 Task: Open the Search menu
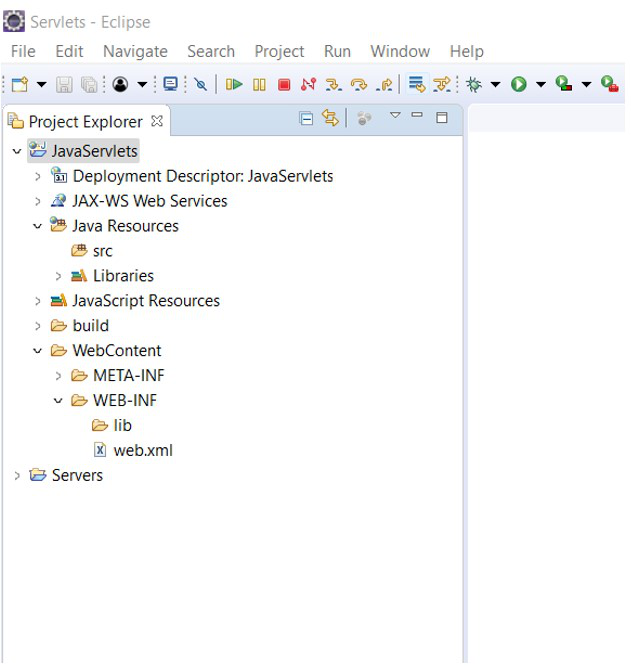(211, 51)
